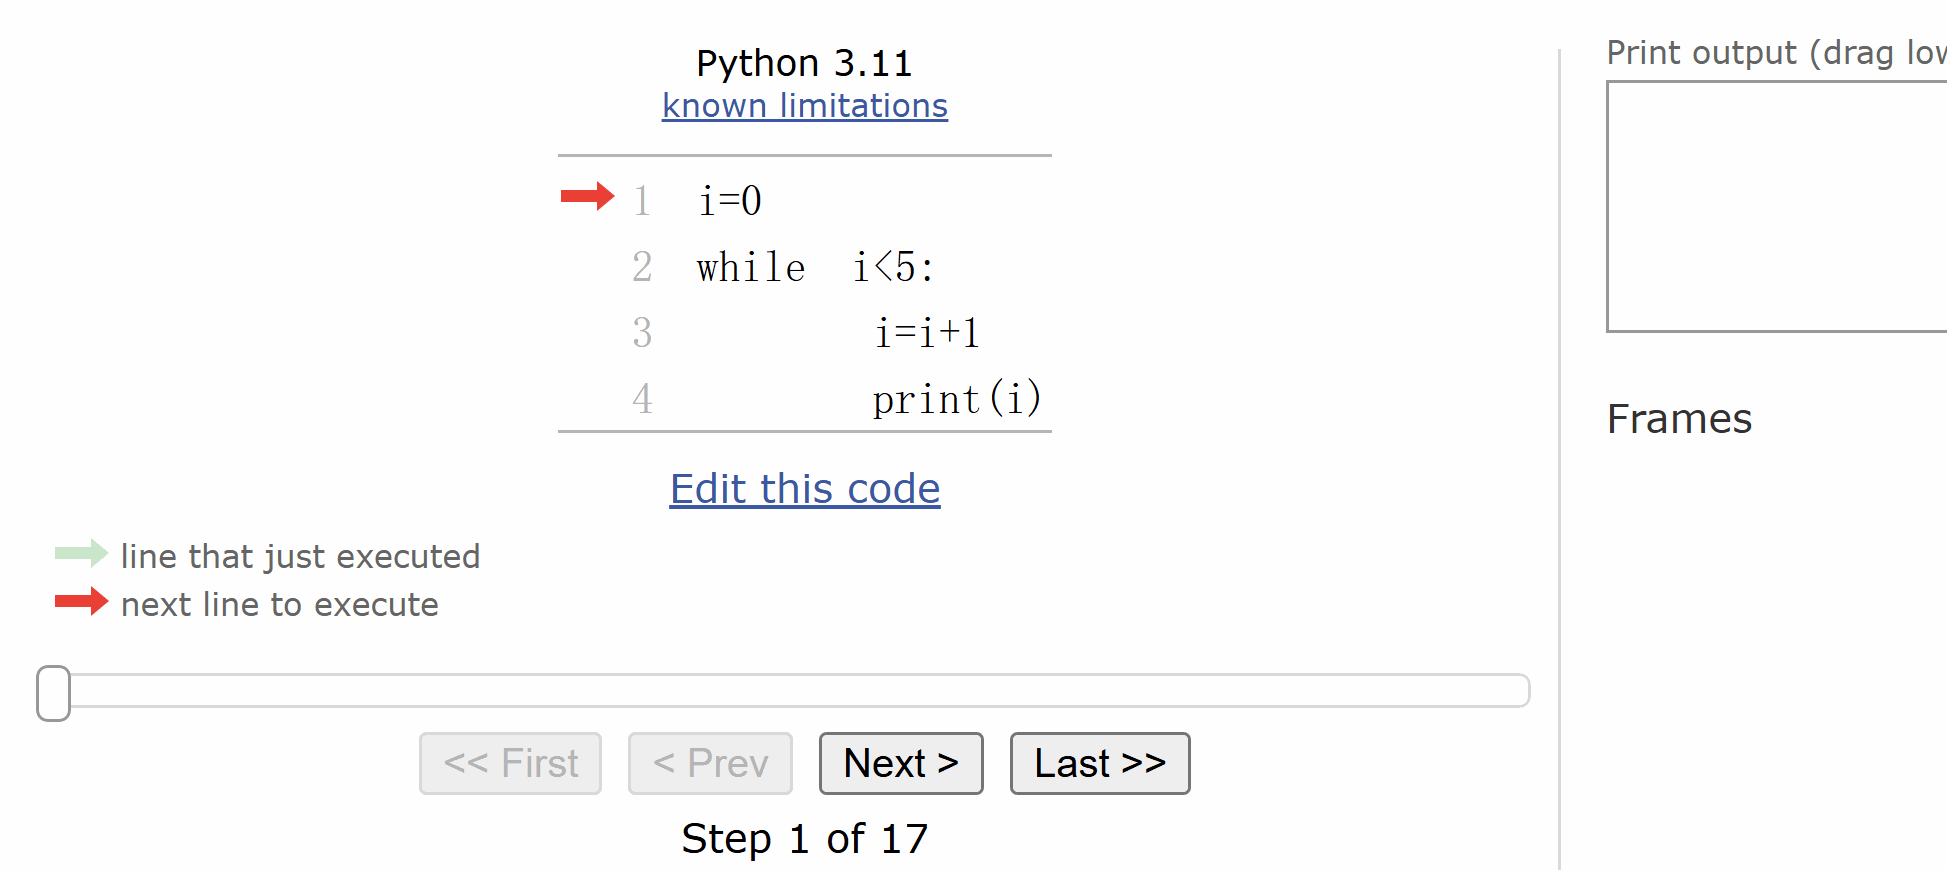The image size is (1947, 870).
Task: Click the "i=i+1" code line
Action: pos(926,333)
